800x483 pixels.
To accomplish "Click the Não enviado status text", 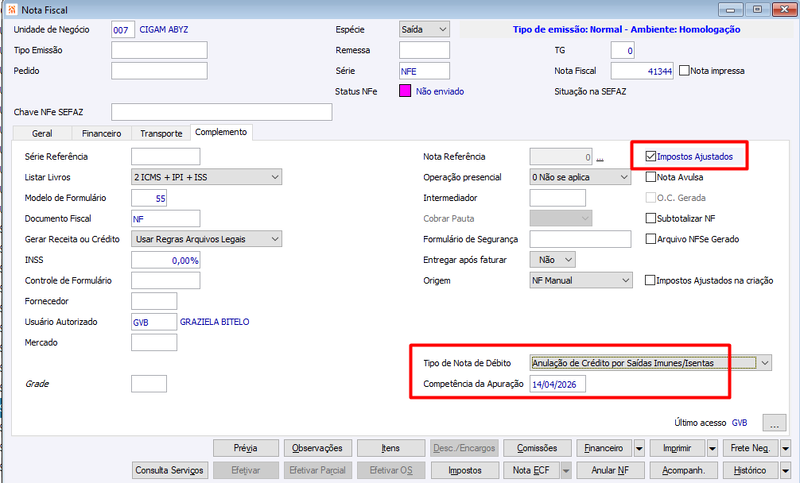I will tap(440, 91).
